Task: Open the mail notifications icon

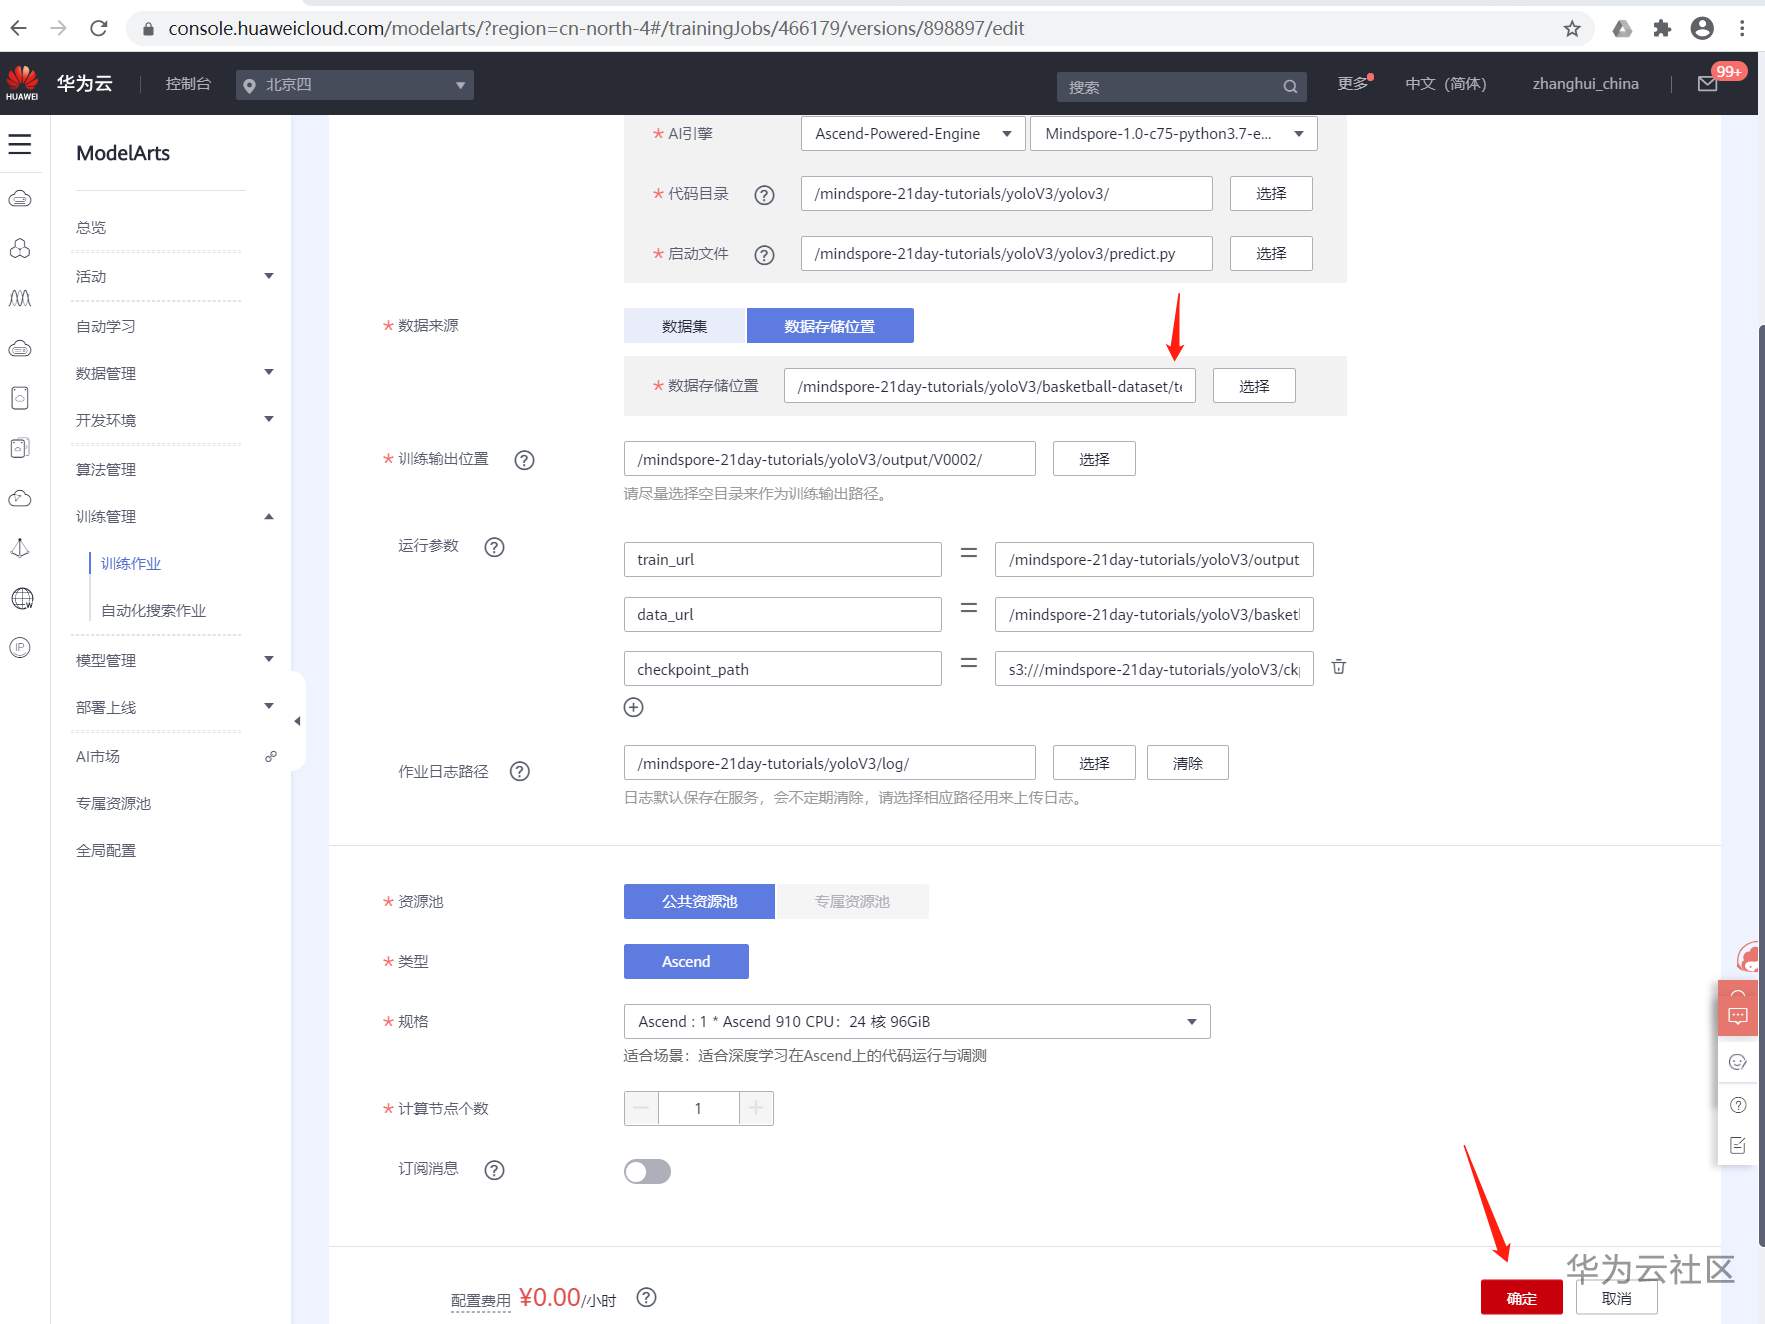Action: [1708, 84]
